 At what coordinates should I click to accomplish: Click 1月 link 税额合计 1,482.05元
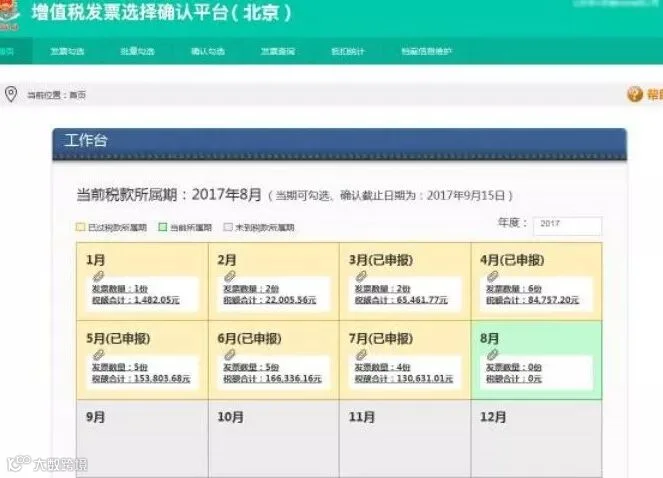136,300
